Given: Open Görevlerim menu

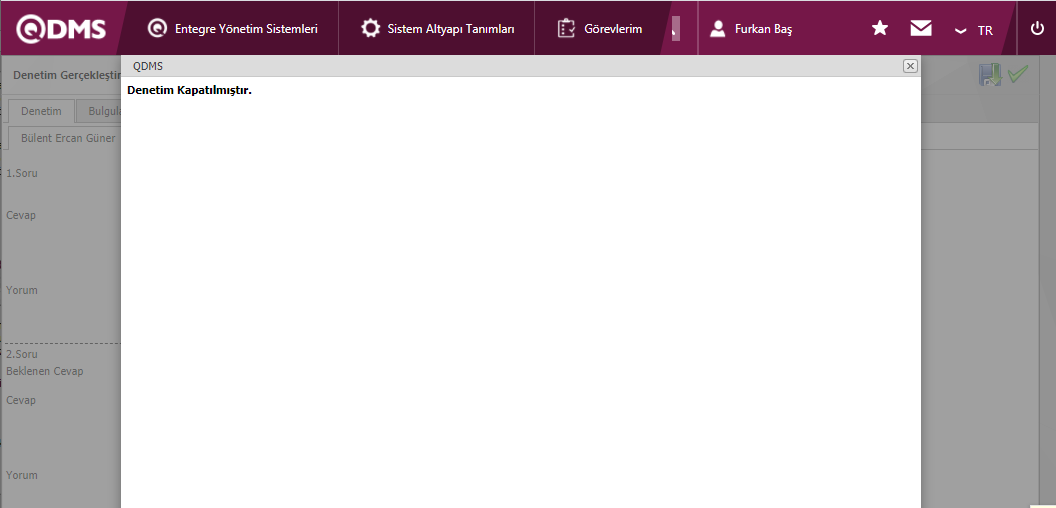Looking at the screenshot, I should pyautogui.click(x=599, y=29).
